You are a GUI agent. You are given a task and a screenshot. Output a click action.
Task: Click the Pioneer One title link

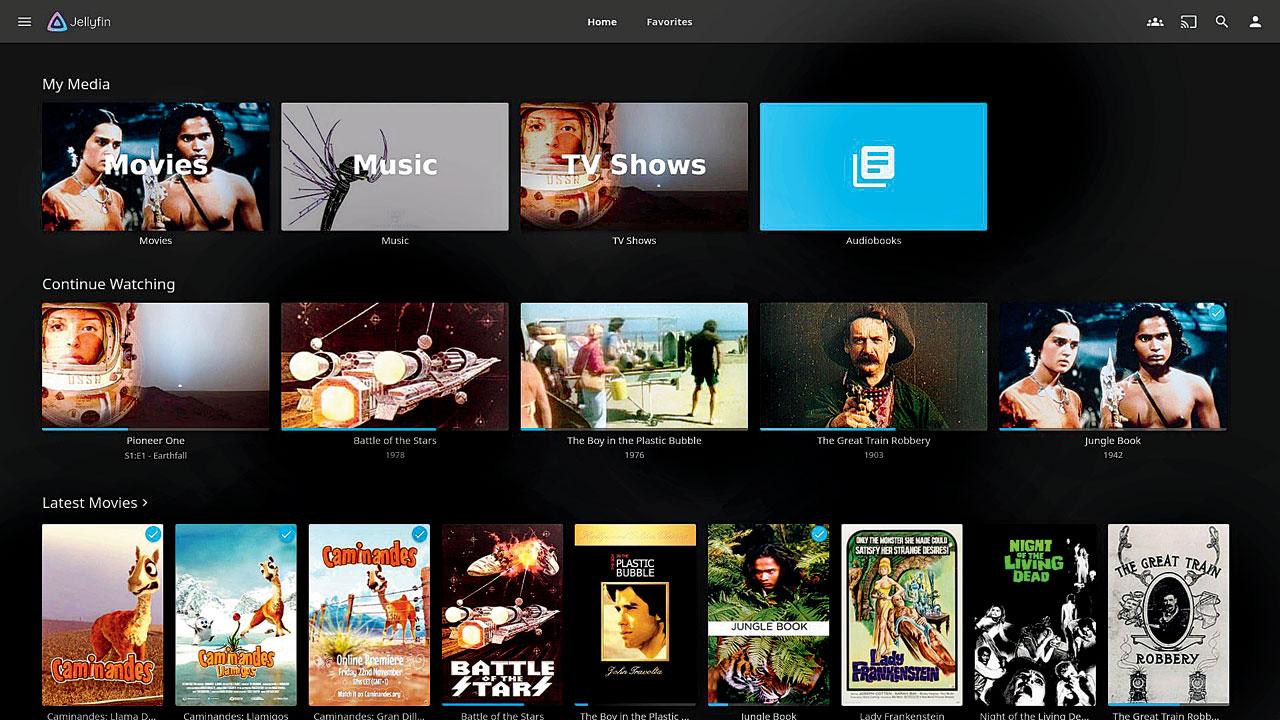click(155, 441)
